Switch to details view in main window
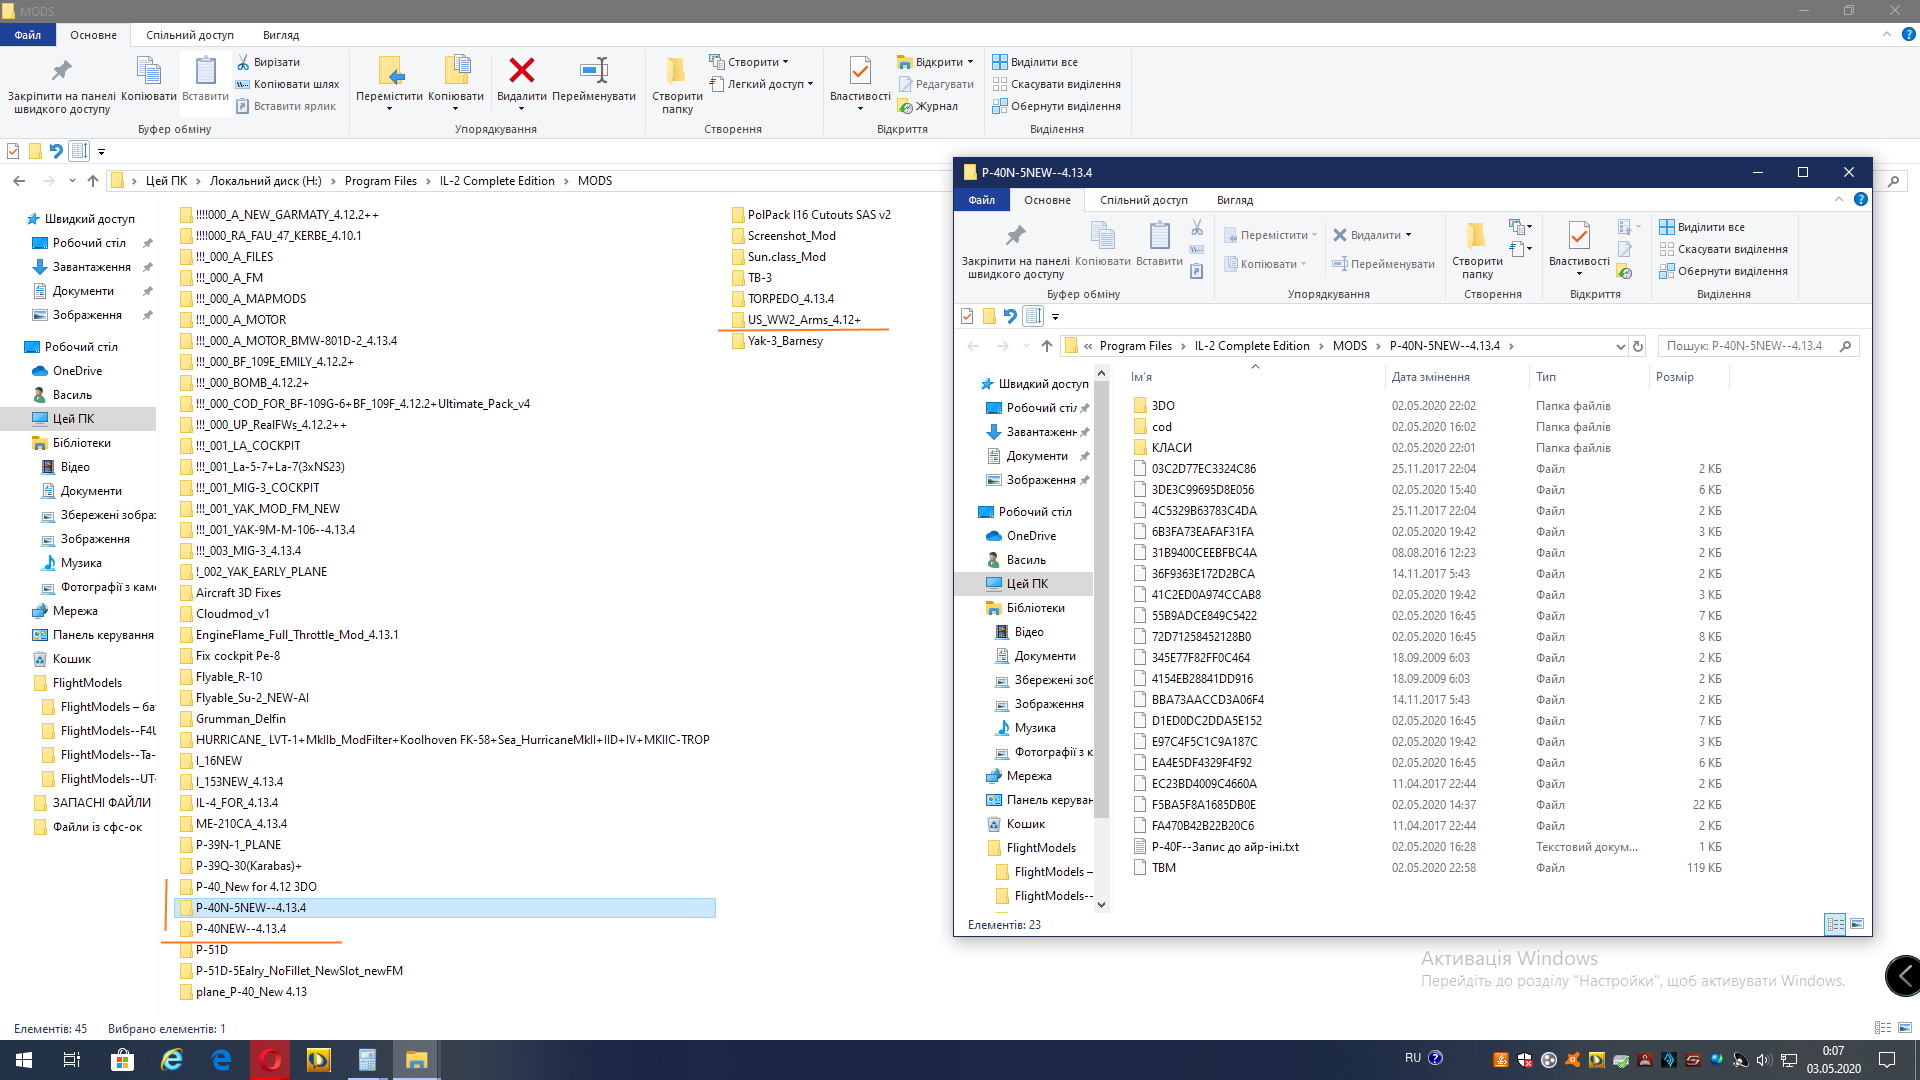1920x1080 pixels. 1883,1028
